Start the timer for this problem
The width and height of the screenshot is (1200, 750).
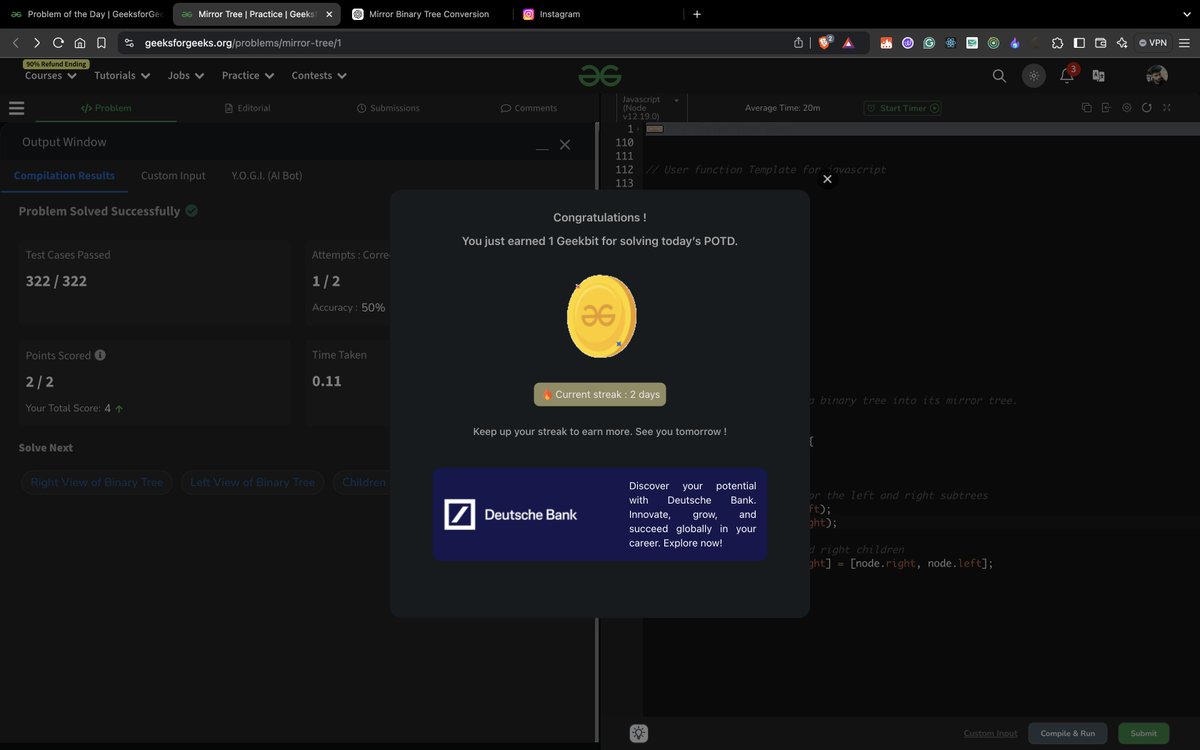click(x=901, y=107)
